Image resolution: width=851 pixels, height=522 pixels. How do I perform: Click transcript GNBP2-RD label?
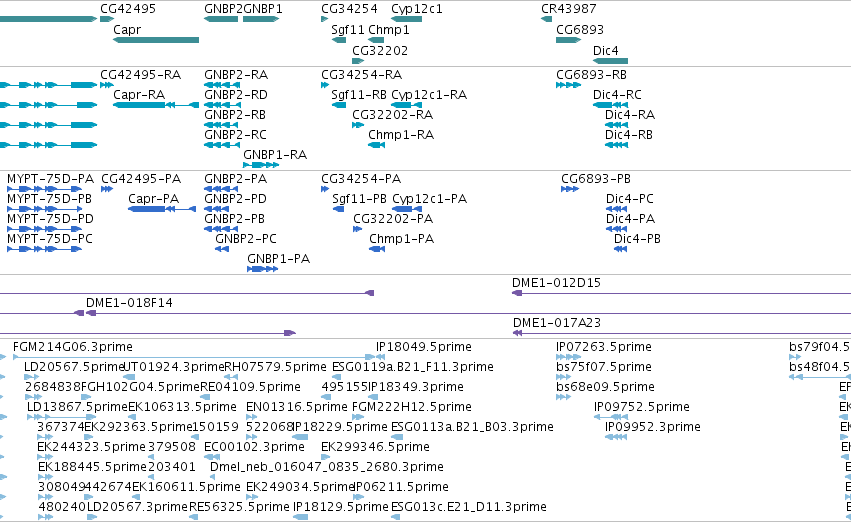(x=236, y=95)
